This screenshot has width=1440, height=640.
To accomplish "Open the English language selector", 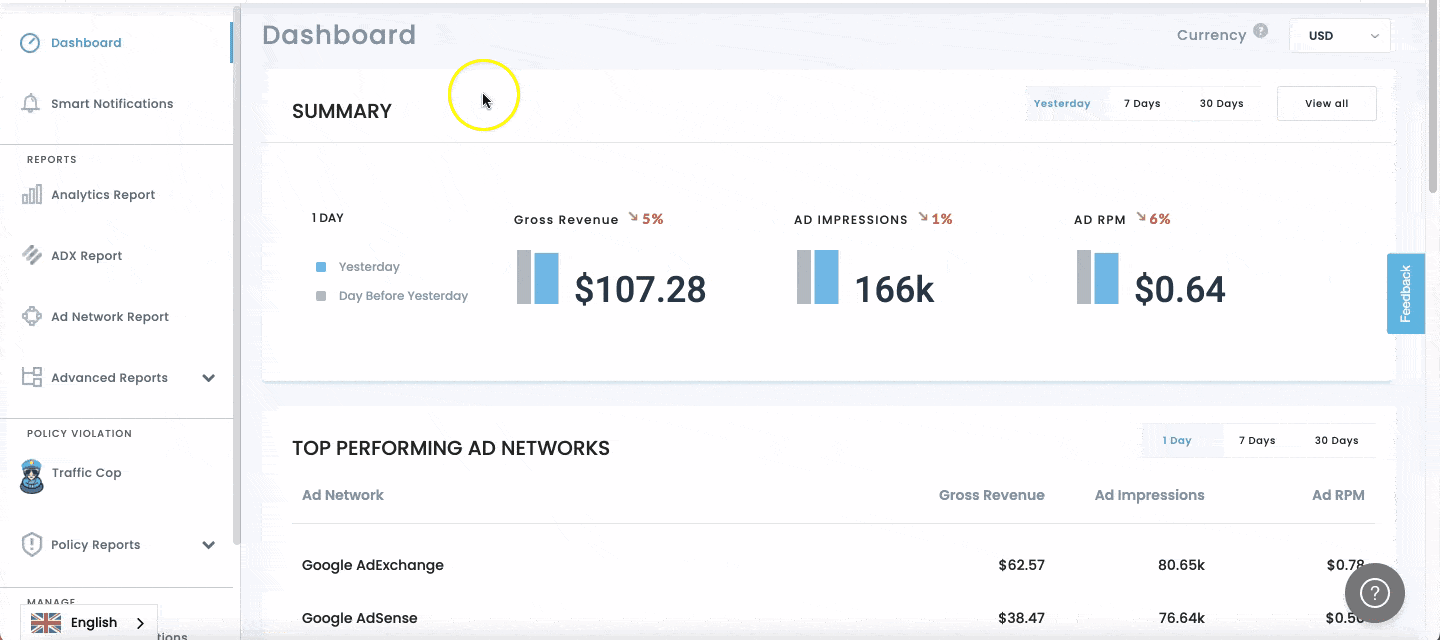I will [89, 622].
